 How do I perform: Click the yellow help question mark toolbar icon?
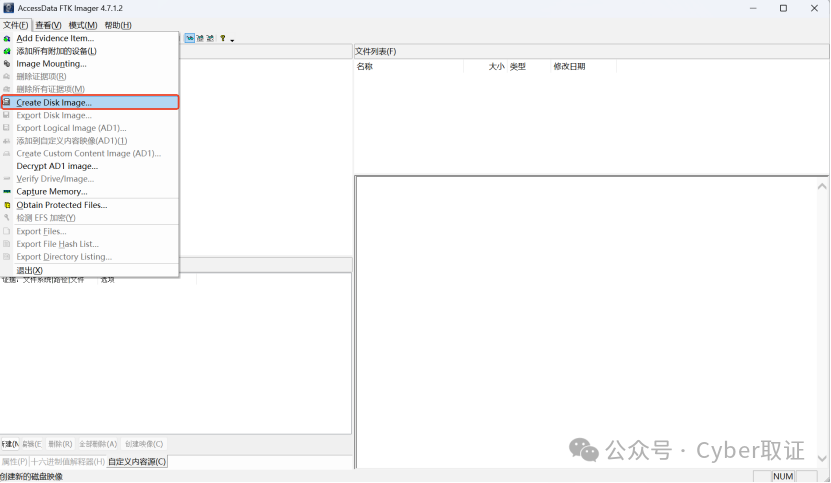coord(223,38)
